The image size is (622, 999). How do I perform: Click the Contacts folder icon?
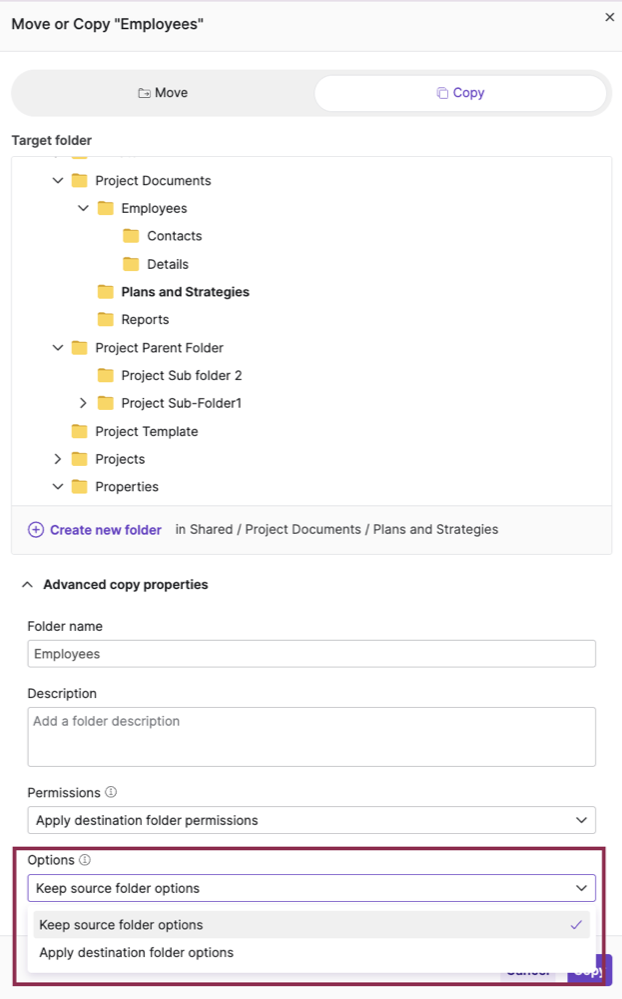click(131, 236)
